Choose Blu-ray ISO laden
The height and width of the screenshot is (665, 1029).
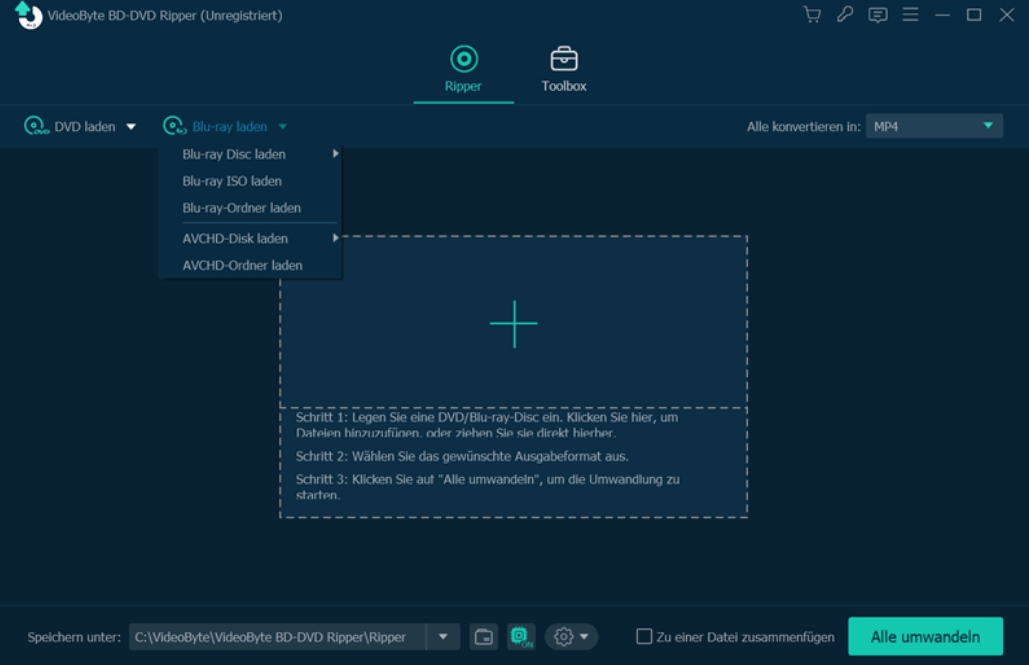(x=250, y=181)
